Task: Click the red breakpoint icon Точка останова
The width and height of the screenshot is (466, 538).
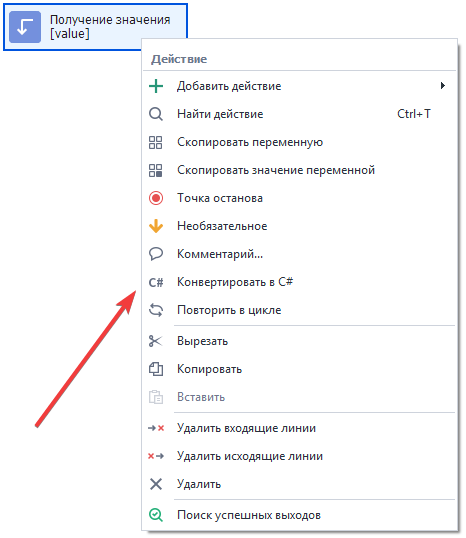Action: [156, 198]
